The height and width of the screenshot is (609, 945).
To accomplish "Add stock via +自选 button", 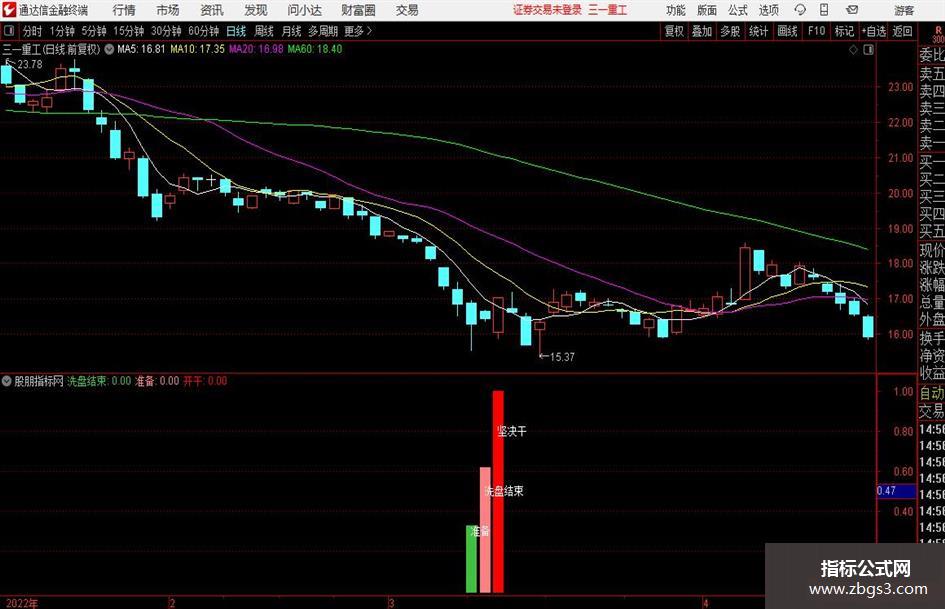I will coord(873,31).
